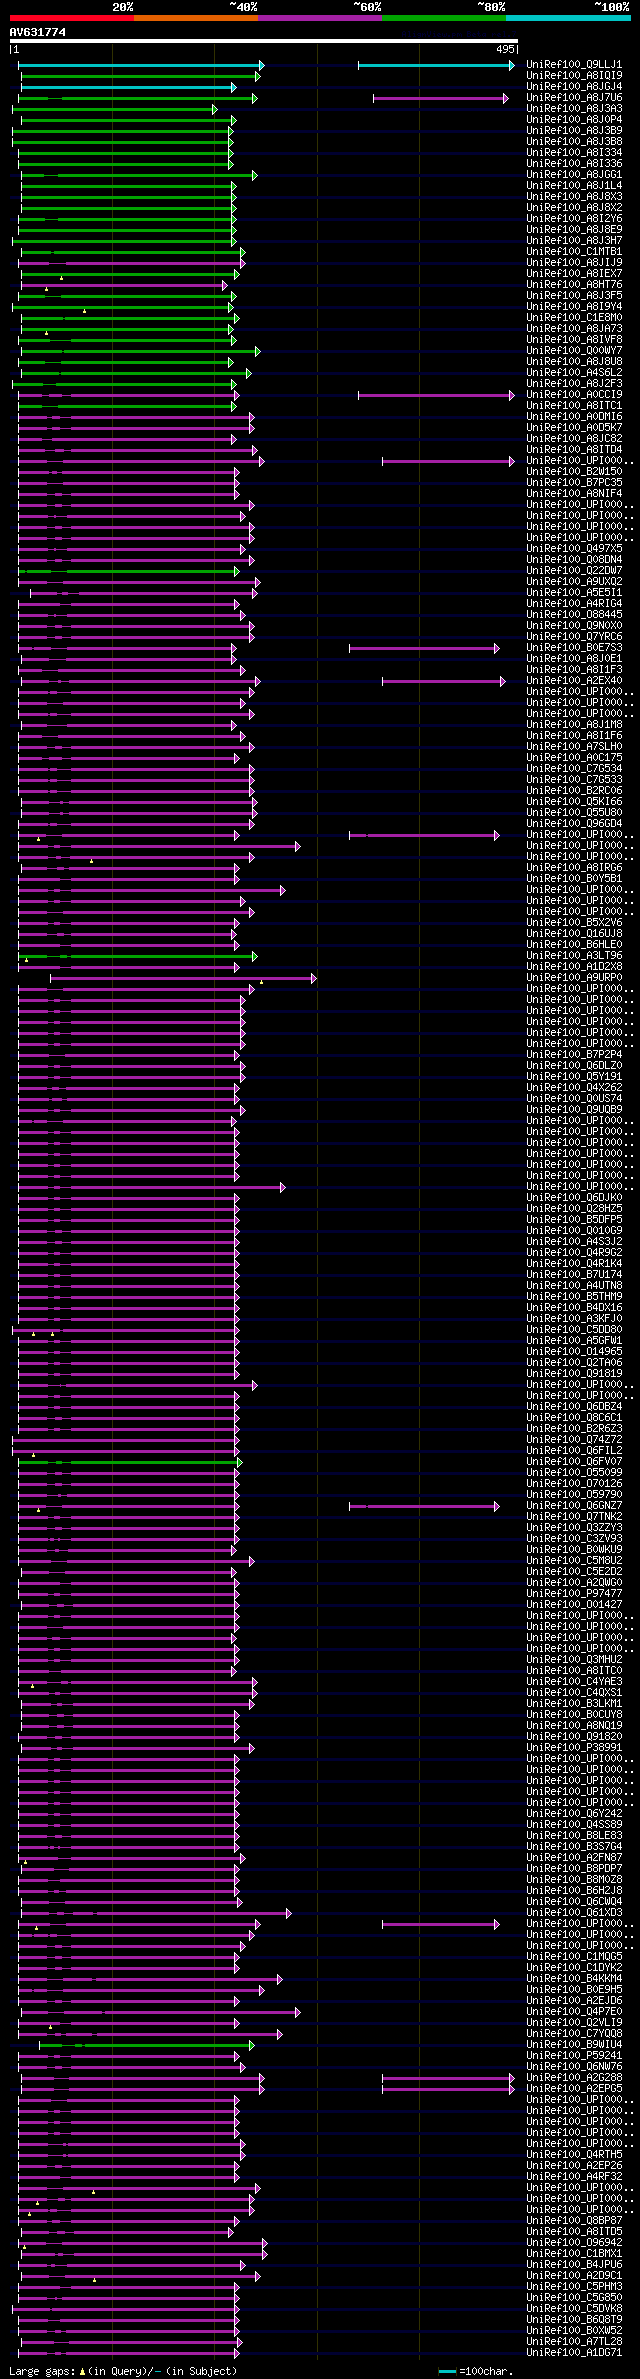The width and height of the screenshot is (640, 2379).
Task: Select hit label UniRef100_A7SLH0
Action: tap(574, 746)
